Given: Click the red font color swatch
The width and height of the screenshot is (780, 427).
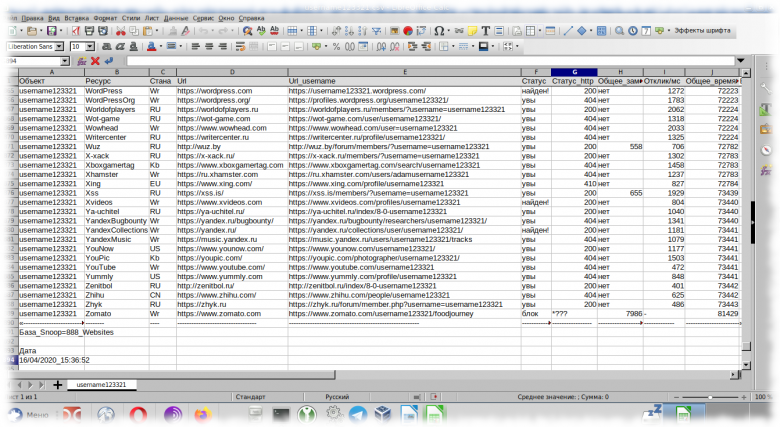Looking at the screenshot, I should (x=151, y=46).
